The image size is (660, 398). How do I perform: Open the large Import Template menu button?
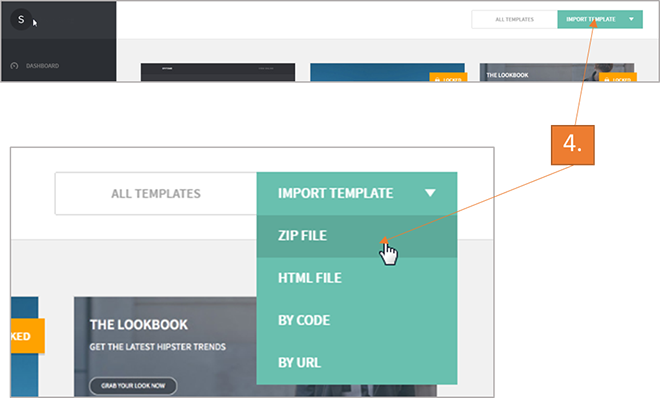click(x=357, y=194)
